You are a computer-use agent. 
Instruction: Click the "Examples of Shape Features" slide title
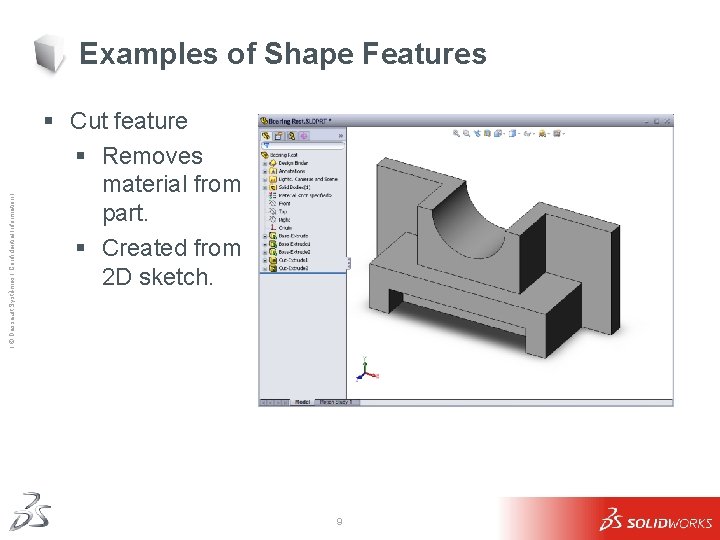pyautogui.click(x=283, y=53)
